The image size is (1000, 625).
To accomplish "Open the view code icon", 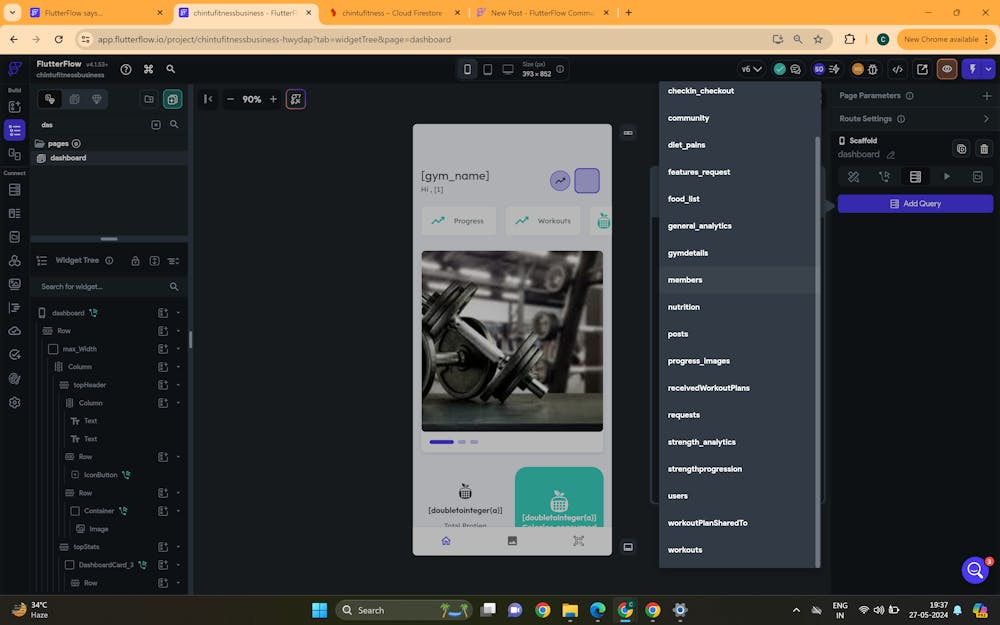I will [x=897, y=69].
